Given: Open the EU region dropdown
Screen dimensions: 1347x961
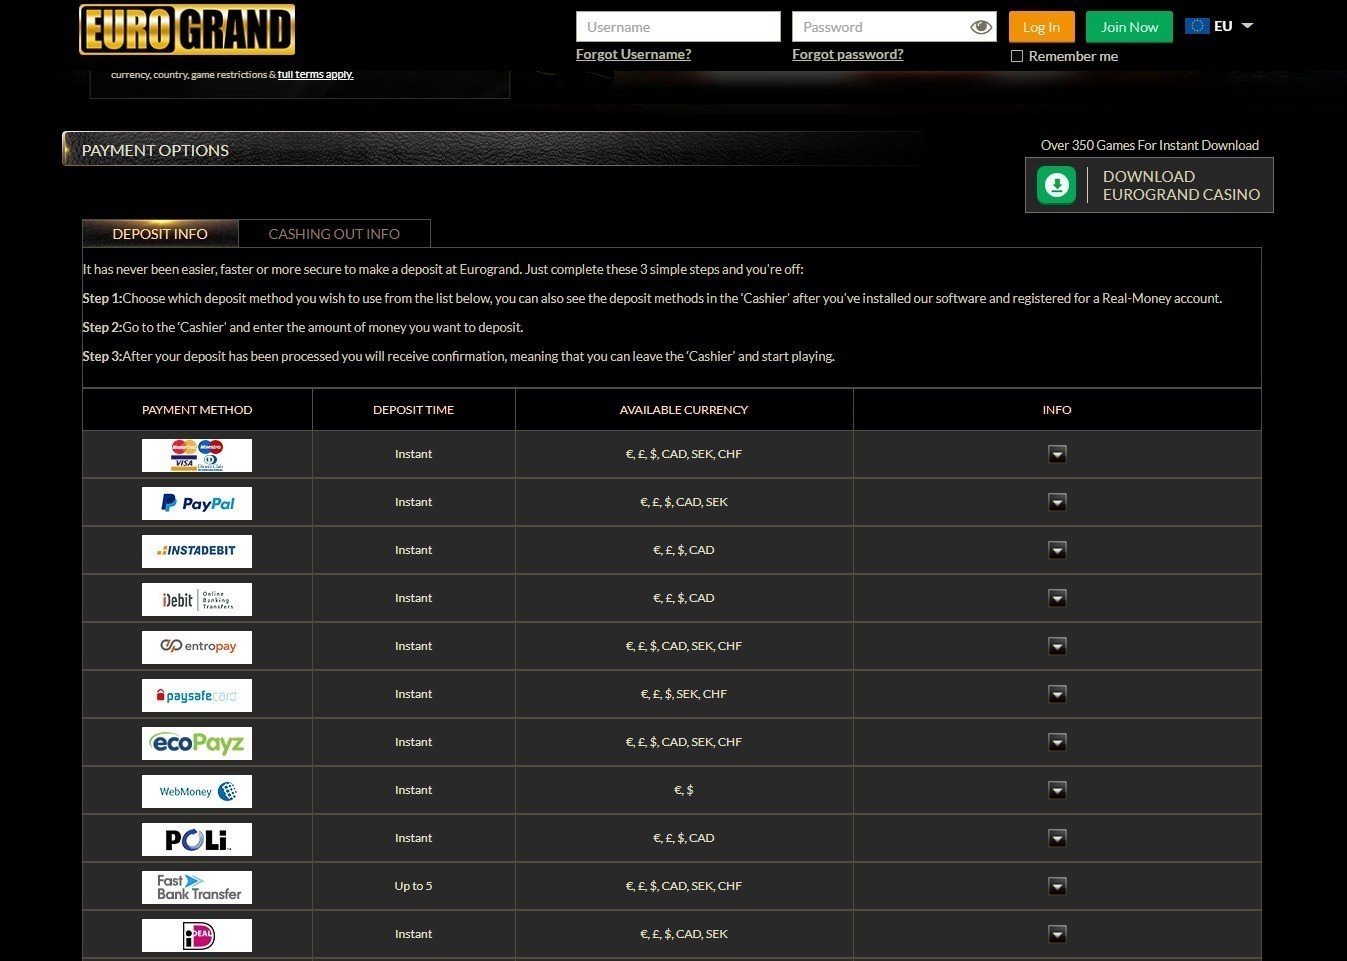Looking at the screenshot, I should click(1245, 25).
